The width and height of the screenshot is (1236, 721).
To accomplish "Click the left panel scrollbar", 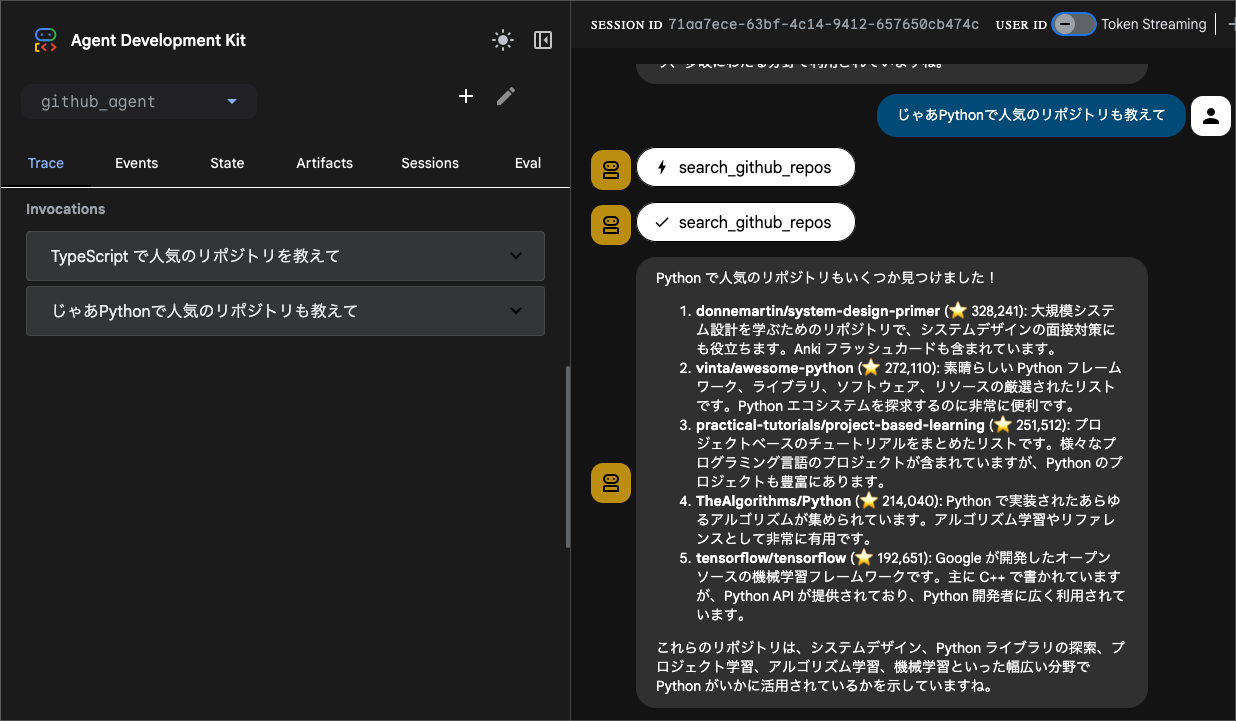I will (568, 457).
